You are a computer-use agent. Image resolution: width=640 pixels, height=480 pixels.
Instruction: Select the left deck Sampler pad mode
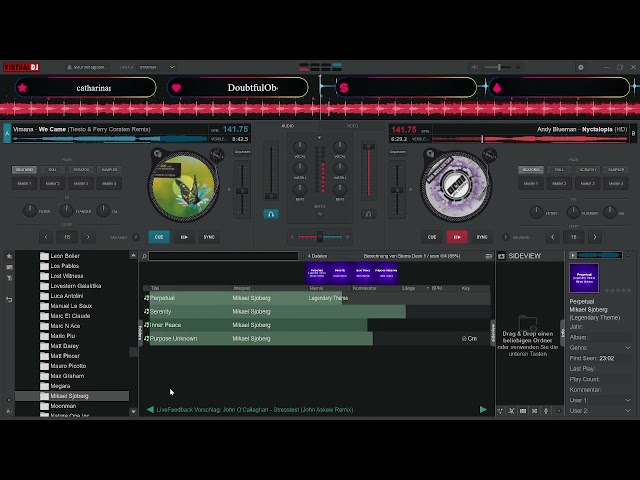109,169
